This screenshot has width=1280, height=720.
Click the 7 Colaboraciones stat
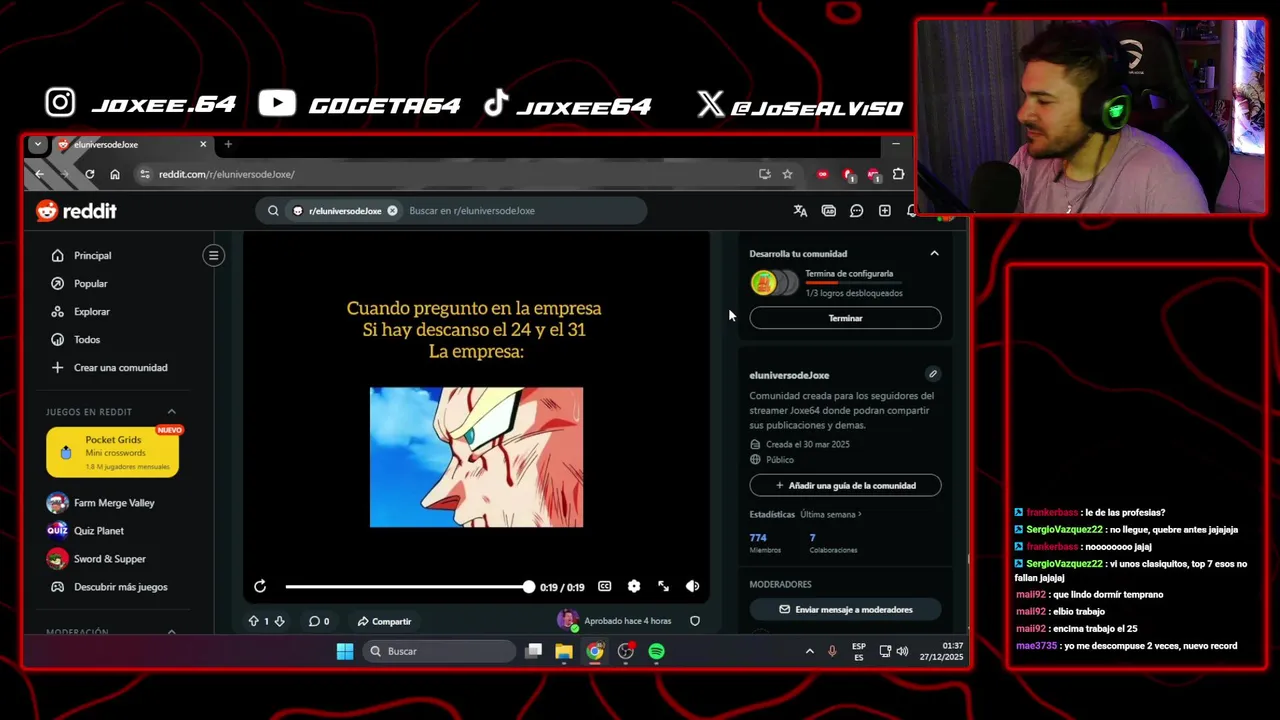[833, 543]
